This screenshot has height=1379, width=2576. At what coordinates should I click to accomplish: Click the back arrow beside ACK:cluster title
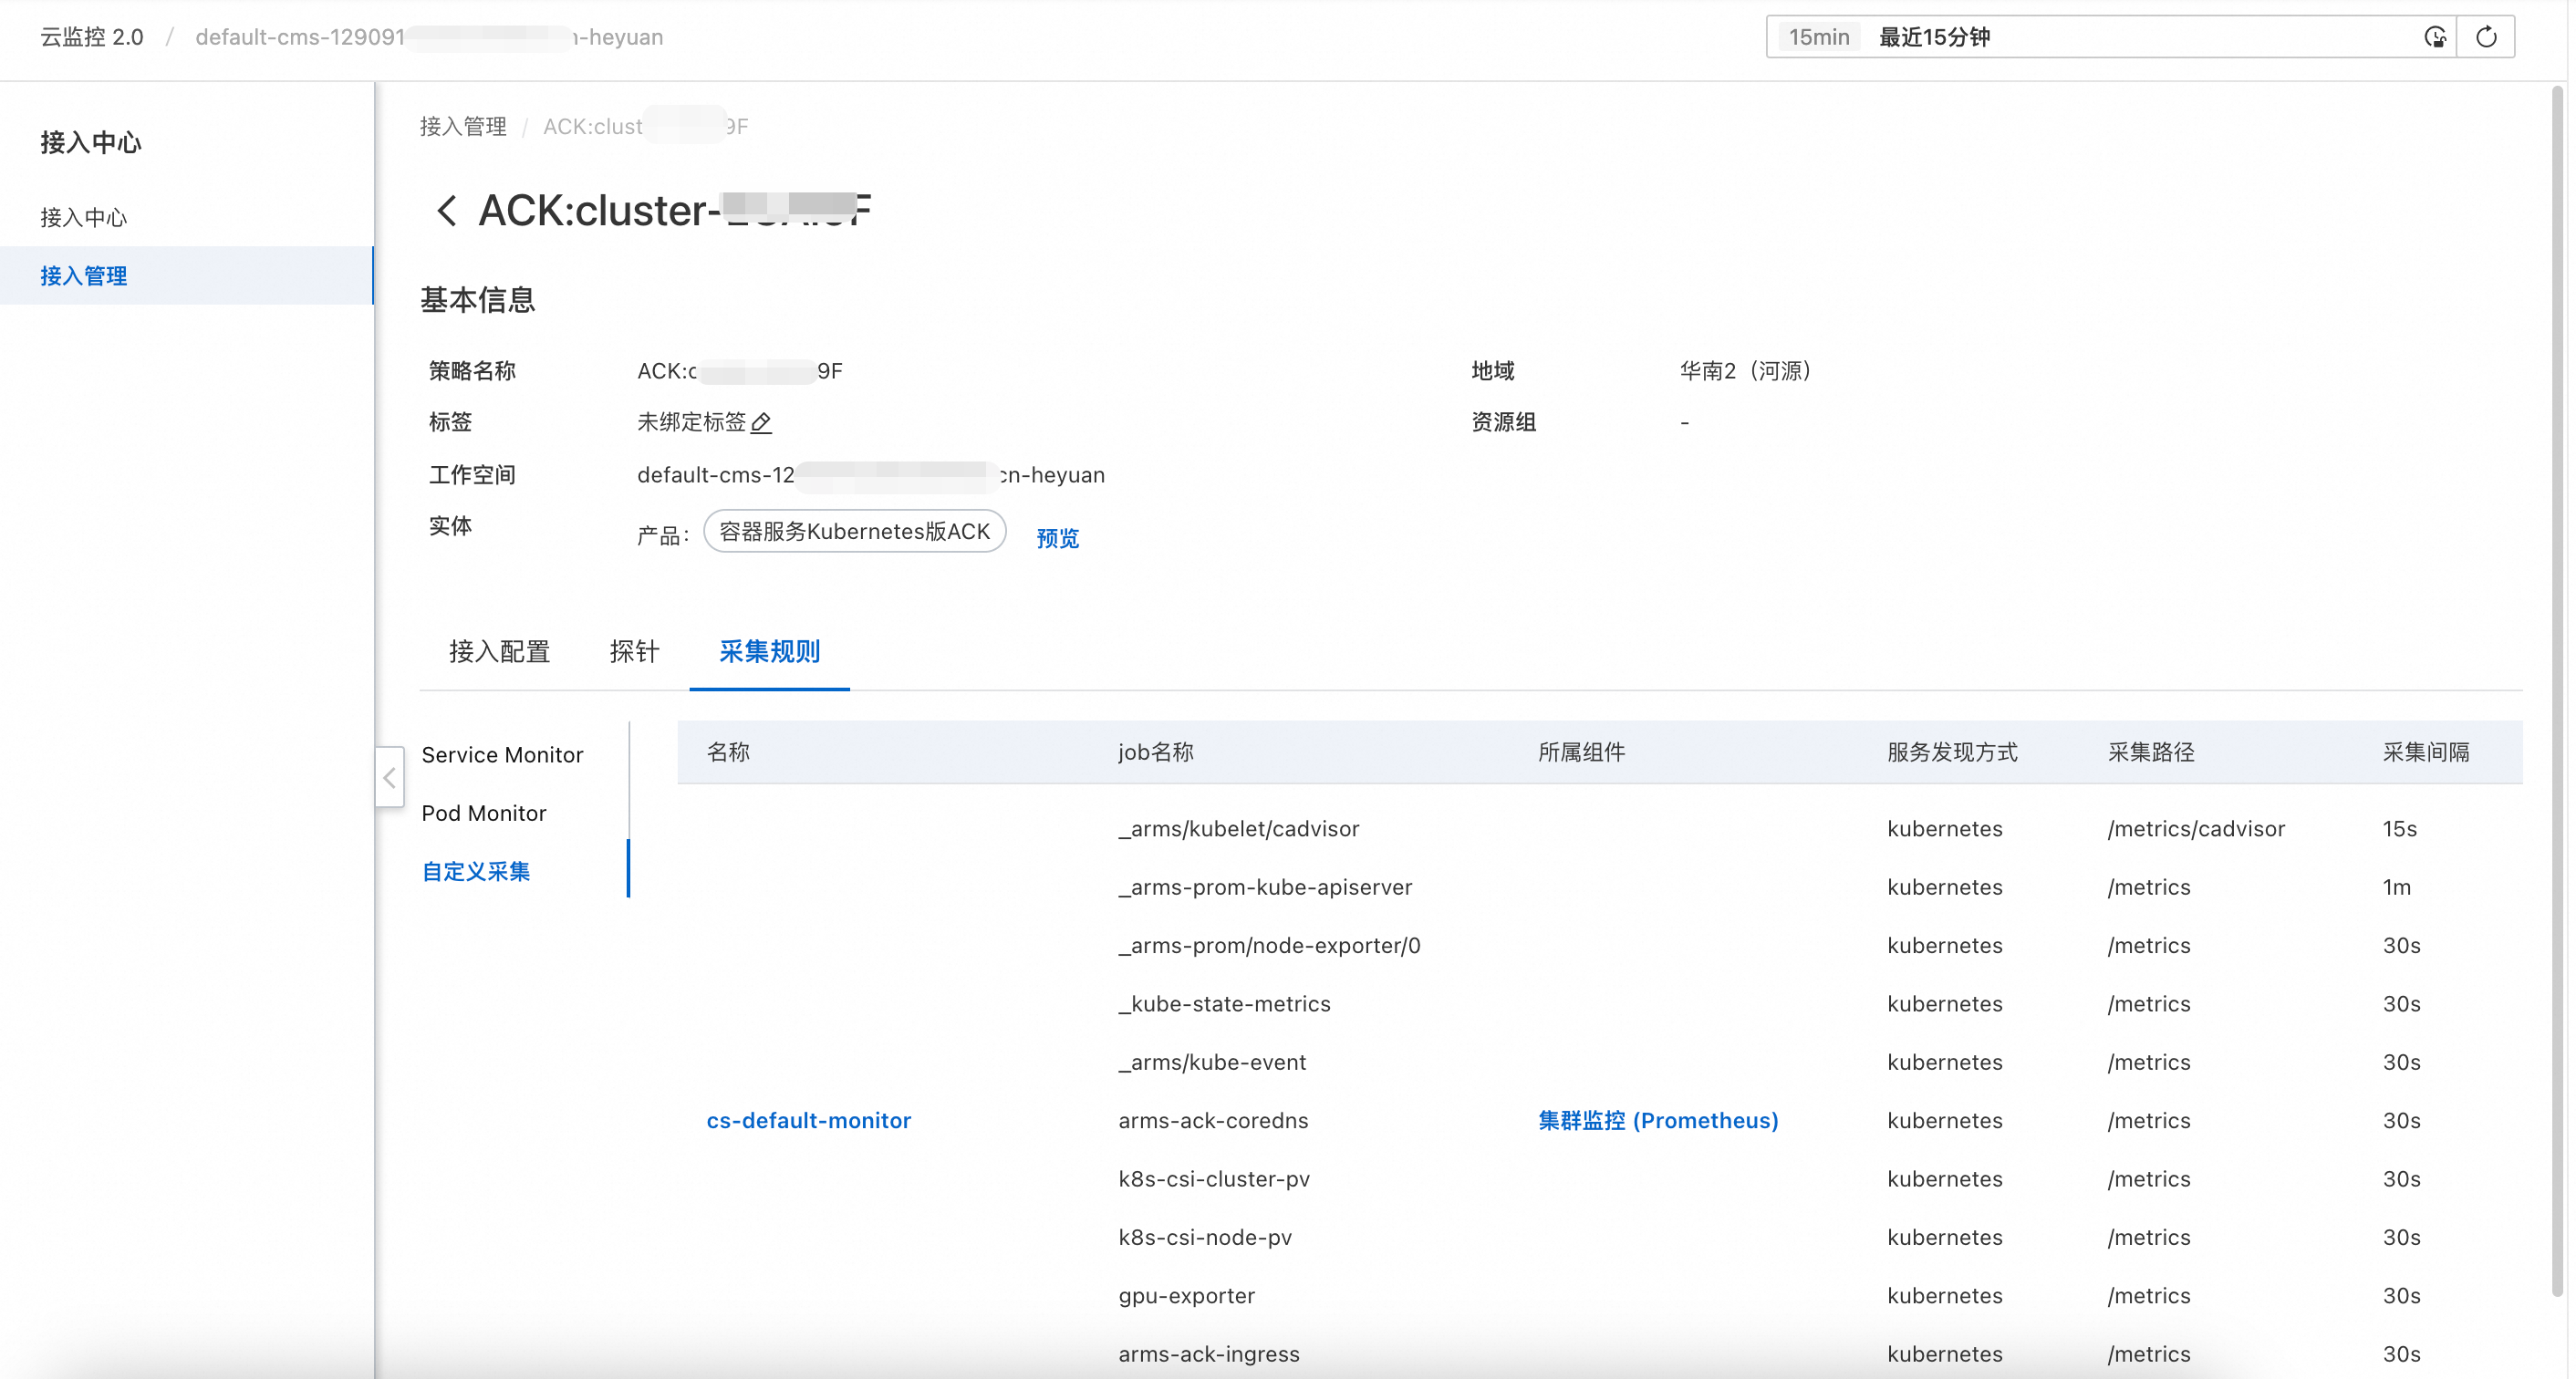[446, 211]
